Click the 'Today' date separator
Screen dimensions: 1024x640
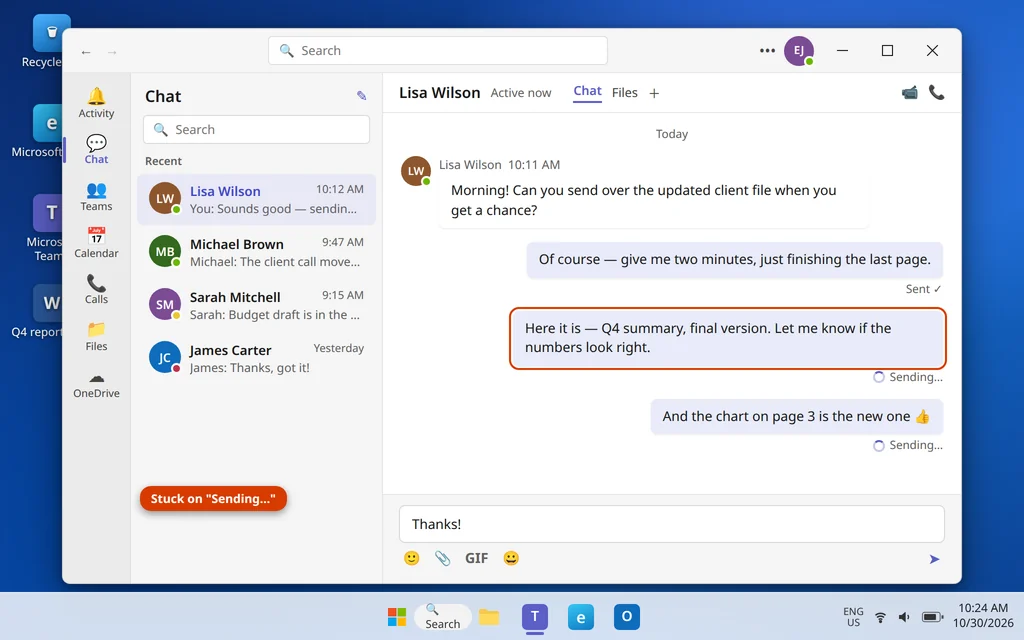click(x=672, y=134)
